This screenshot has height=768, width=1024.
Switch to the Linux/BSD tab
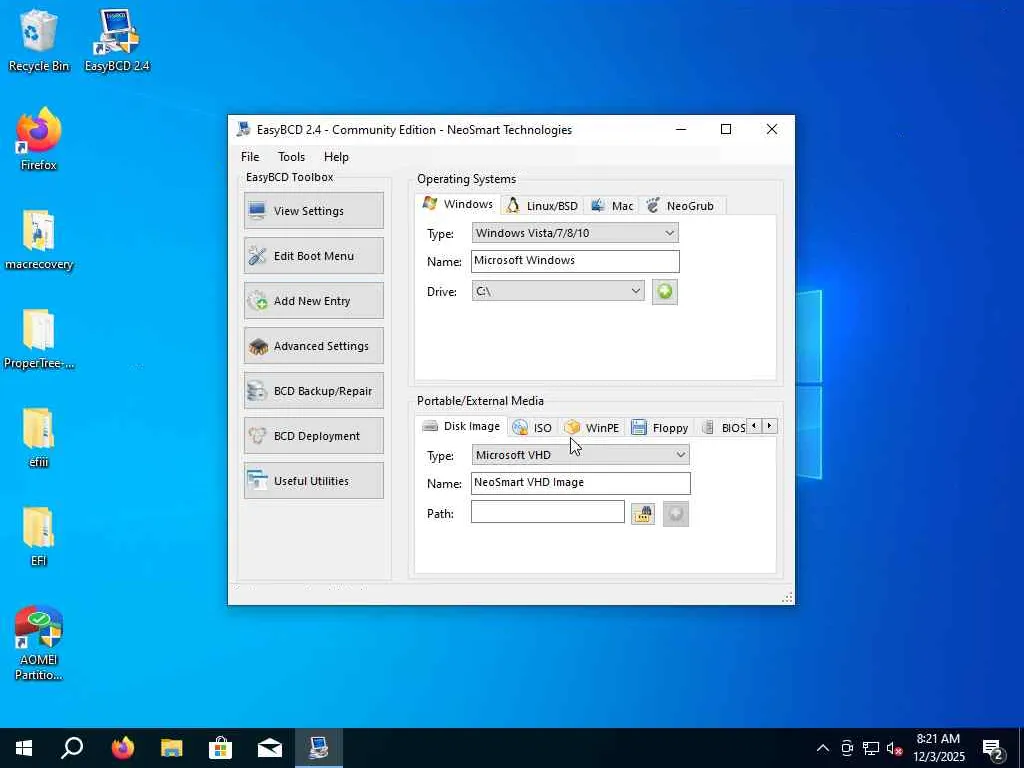542,206
